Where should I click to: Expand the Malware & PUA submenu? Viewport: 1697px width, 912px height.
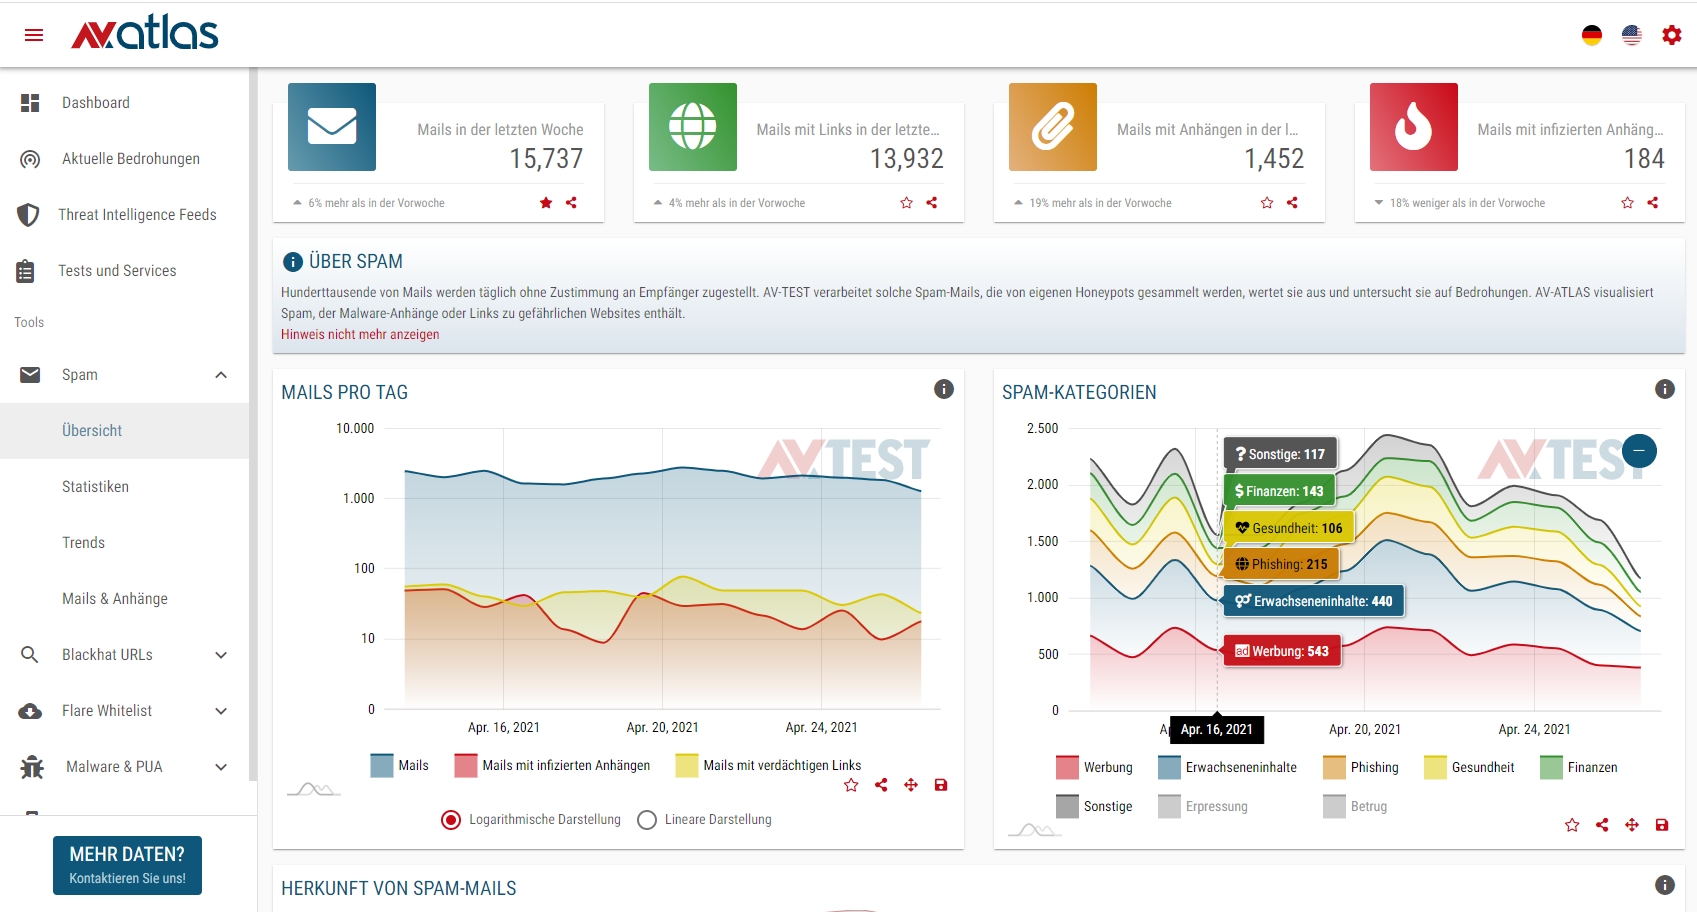point(221,767)
